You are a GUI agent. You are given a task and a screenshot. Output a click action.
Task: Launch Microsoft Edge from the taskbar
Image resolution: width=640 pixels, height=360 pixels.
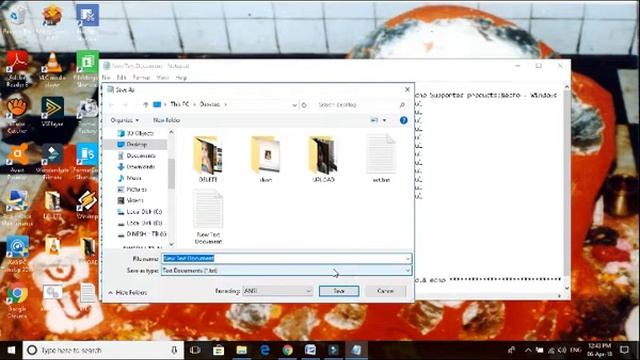(265, 350)
